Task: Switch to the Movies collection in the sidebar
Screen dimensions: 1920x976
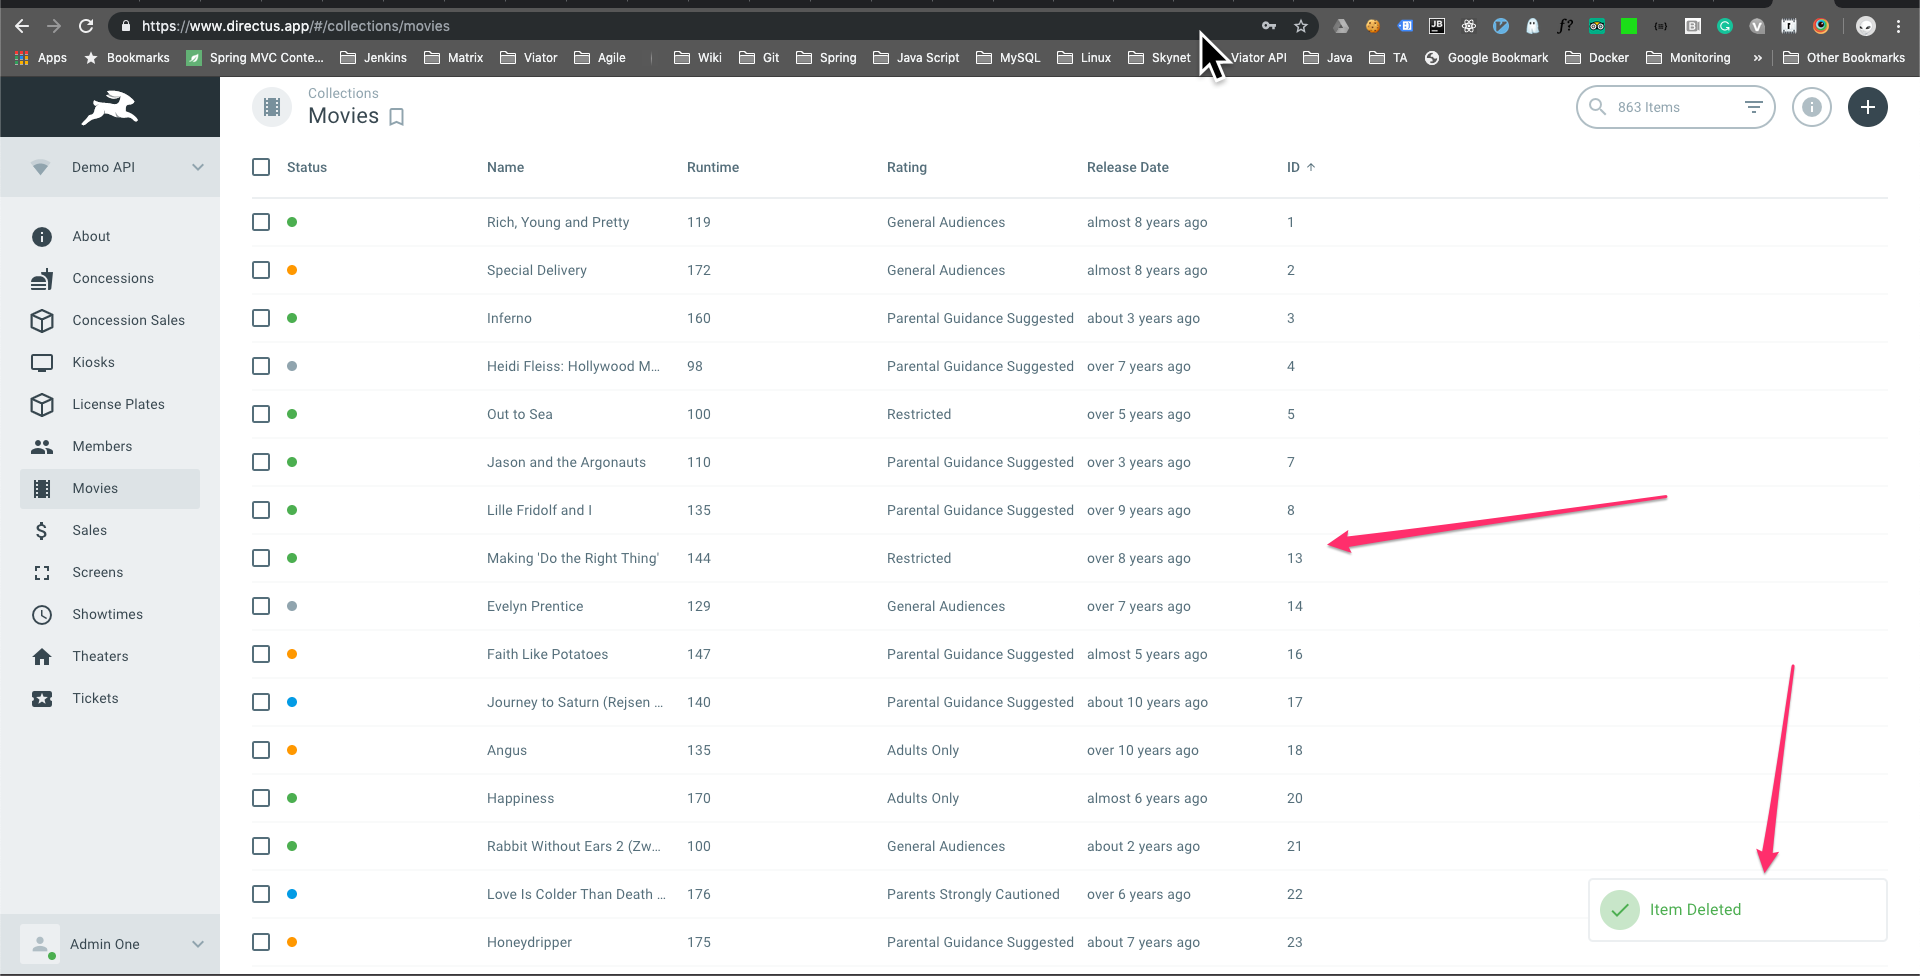Action: [x=95, y=488]
